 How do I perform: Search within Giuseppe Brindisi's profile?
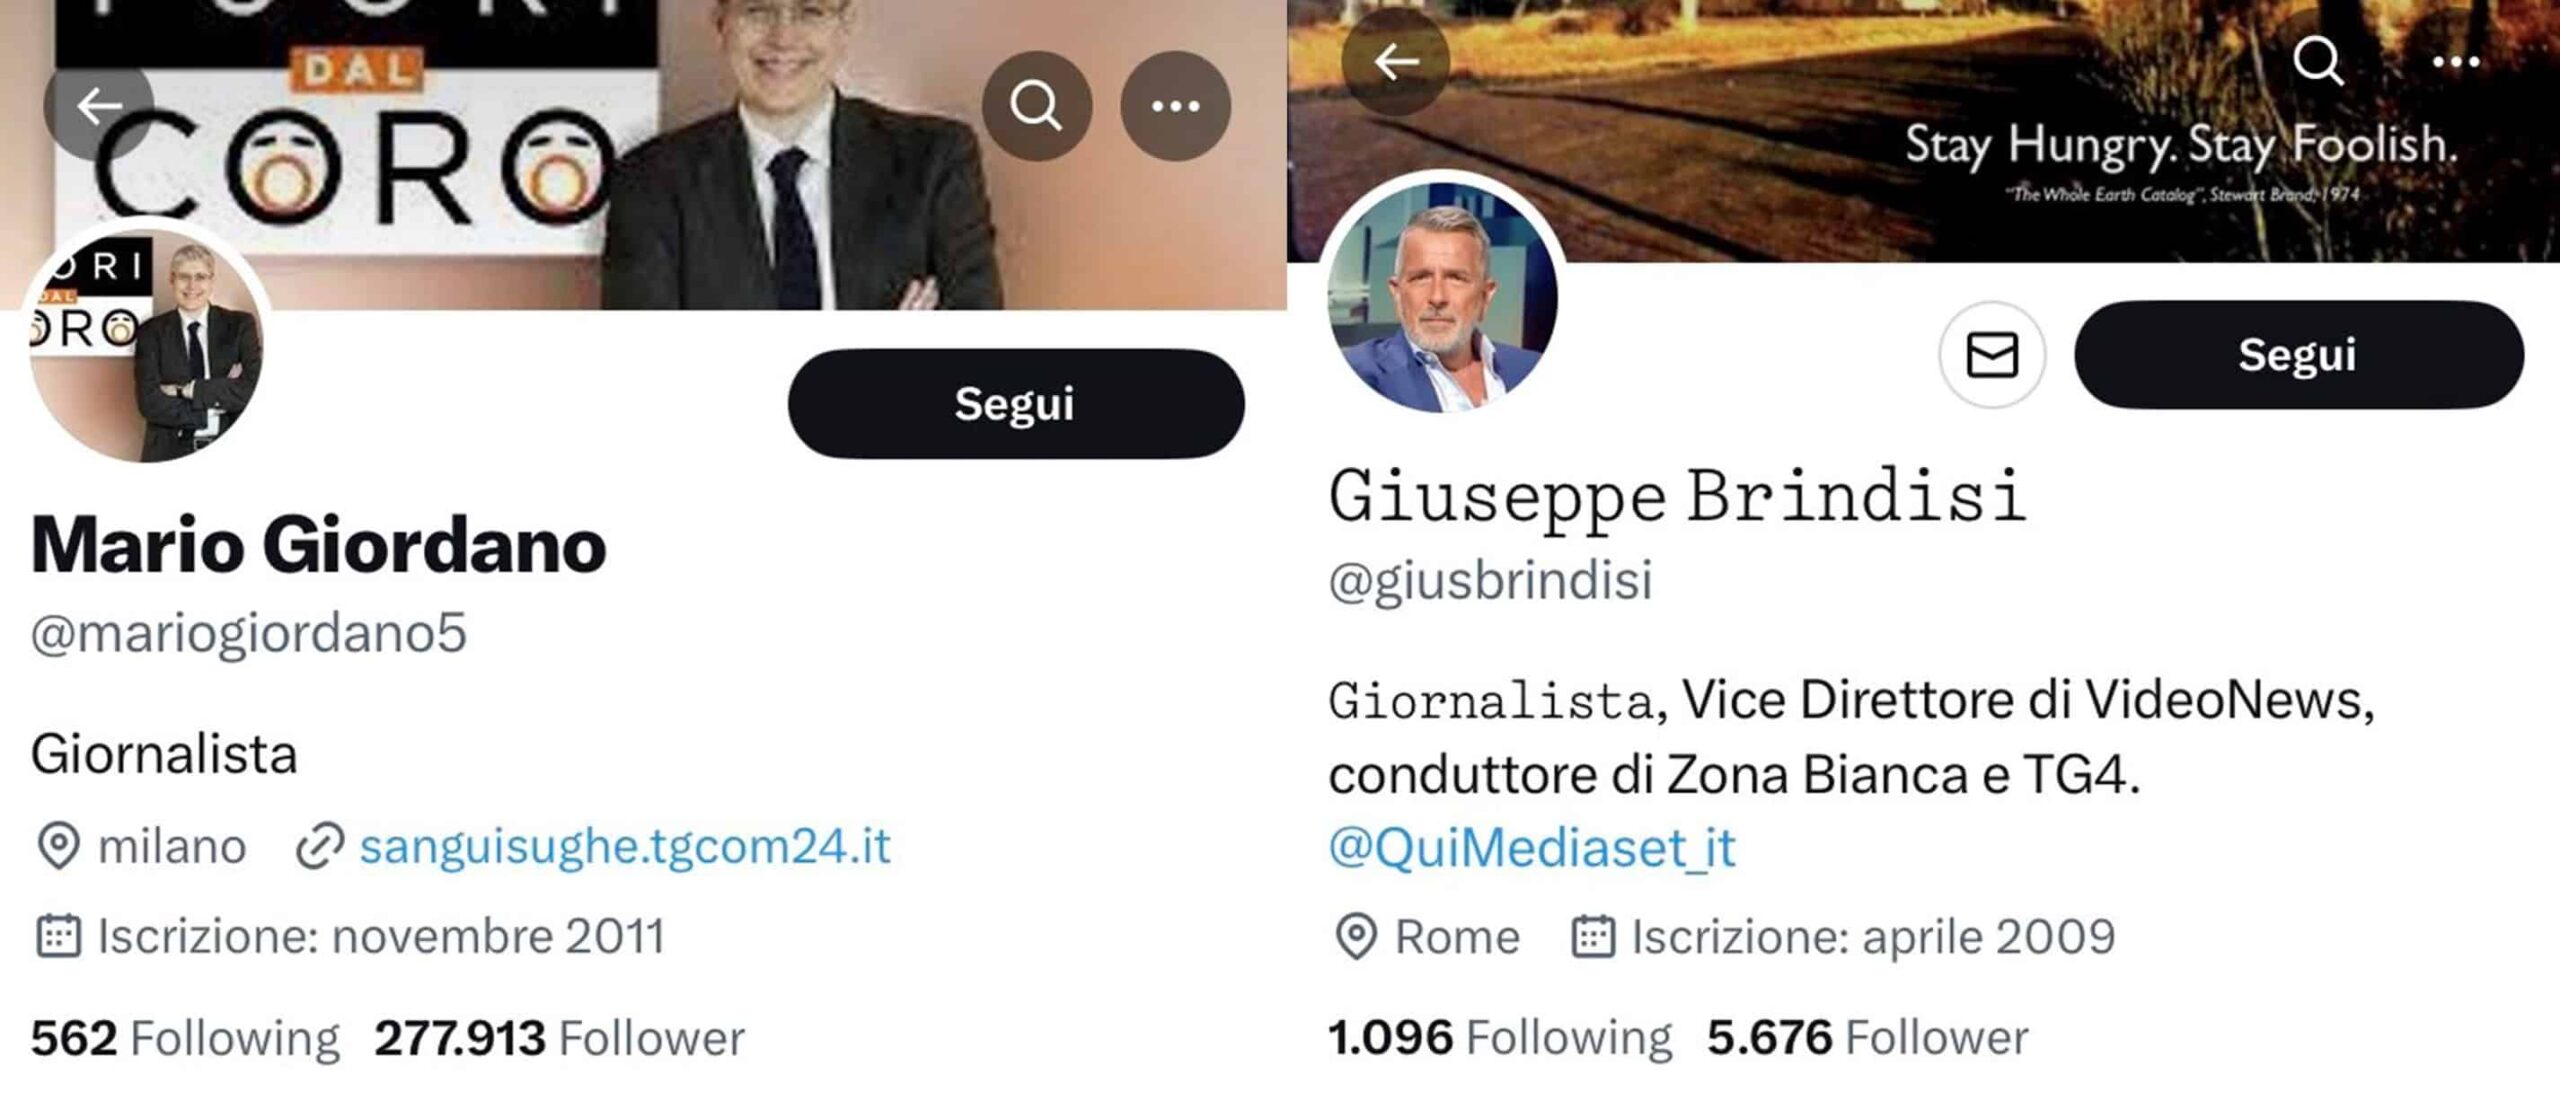(x=2318, y=62)
